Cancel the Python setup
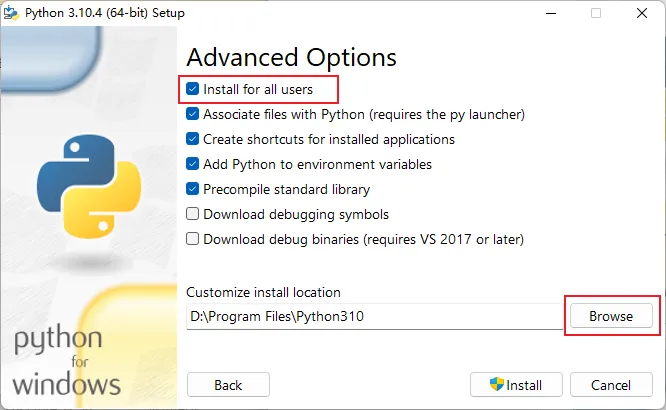The image size is (666, 410). click(611, 385)
